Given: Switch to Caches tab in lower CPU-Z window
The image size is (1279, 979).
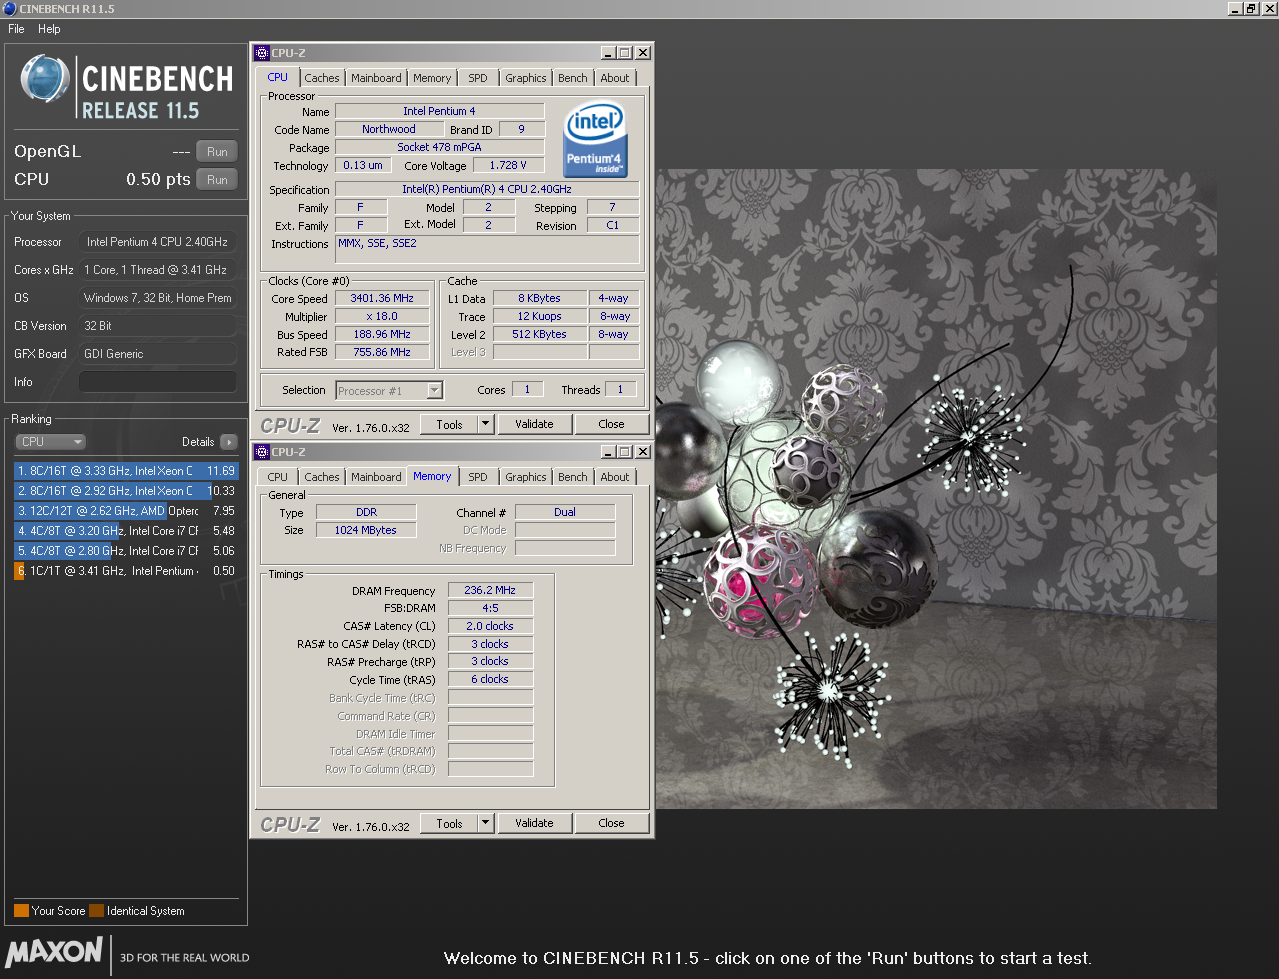Looking at the screenshot, I should click(322, 477).
